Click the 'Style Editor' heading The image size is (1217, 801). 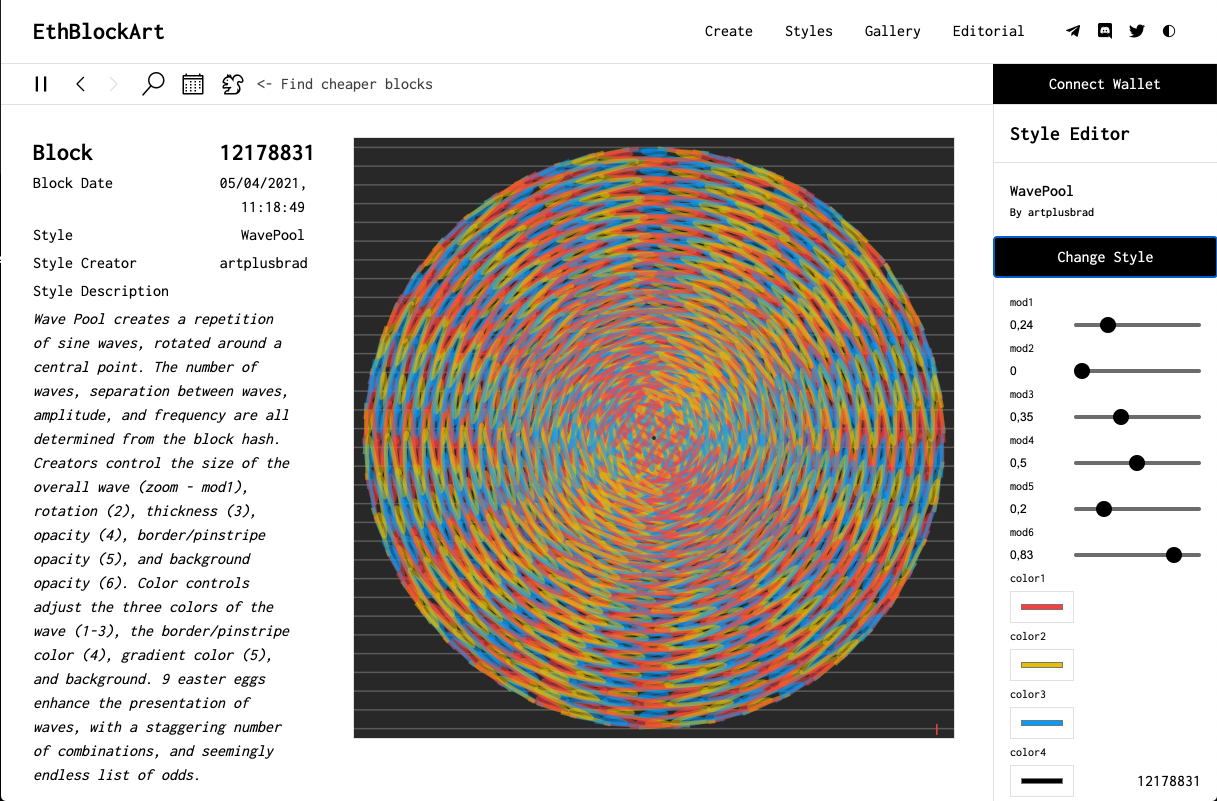(1070, 134)
